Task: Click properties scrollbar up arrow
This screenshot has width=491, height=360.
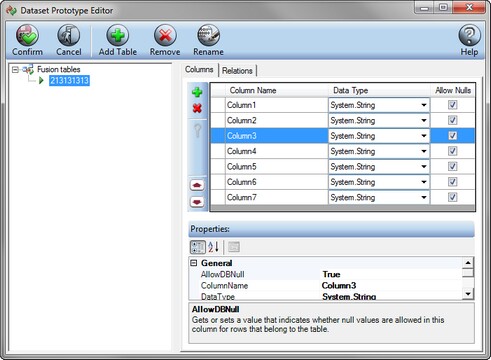Action: [468, 263]
